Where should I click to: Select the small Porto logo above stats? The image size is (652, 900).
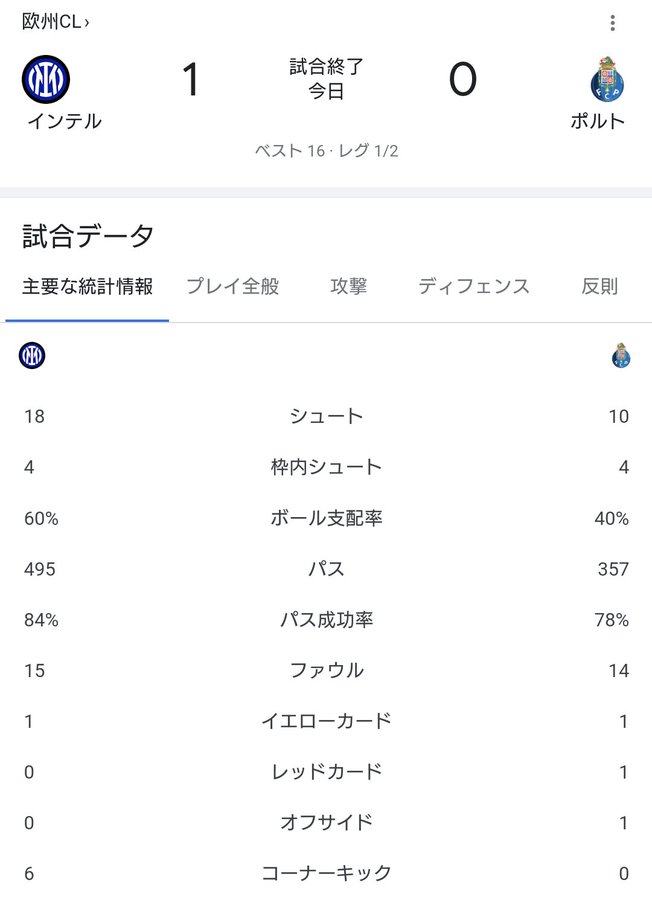click(x=621, y=355)
